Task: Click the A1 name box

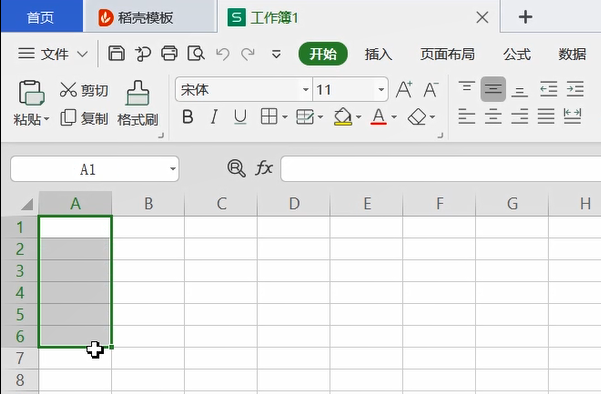Action: tap(88, 169)
